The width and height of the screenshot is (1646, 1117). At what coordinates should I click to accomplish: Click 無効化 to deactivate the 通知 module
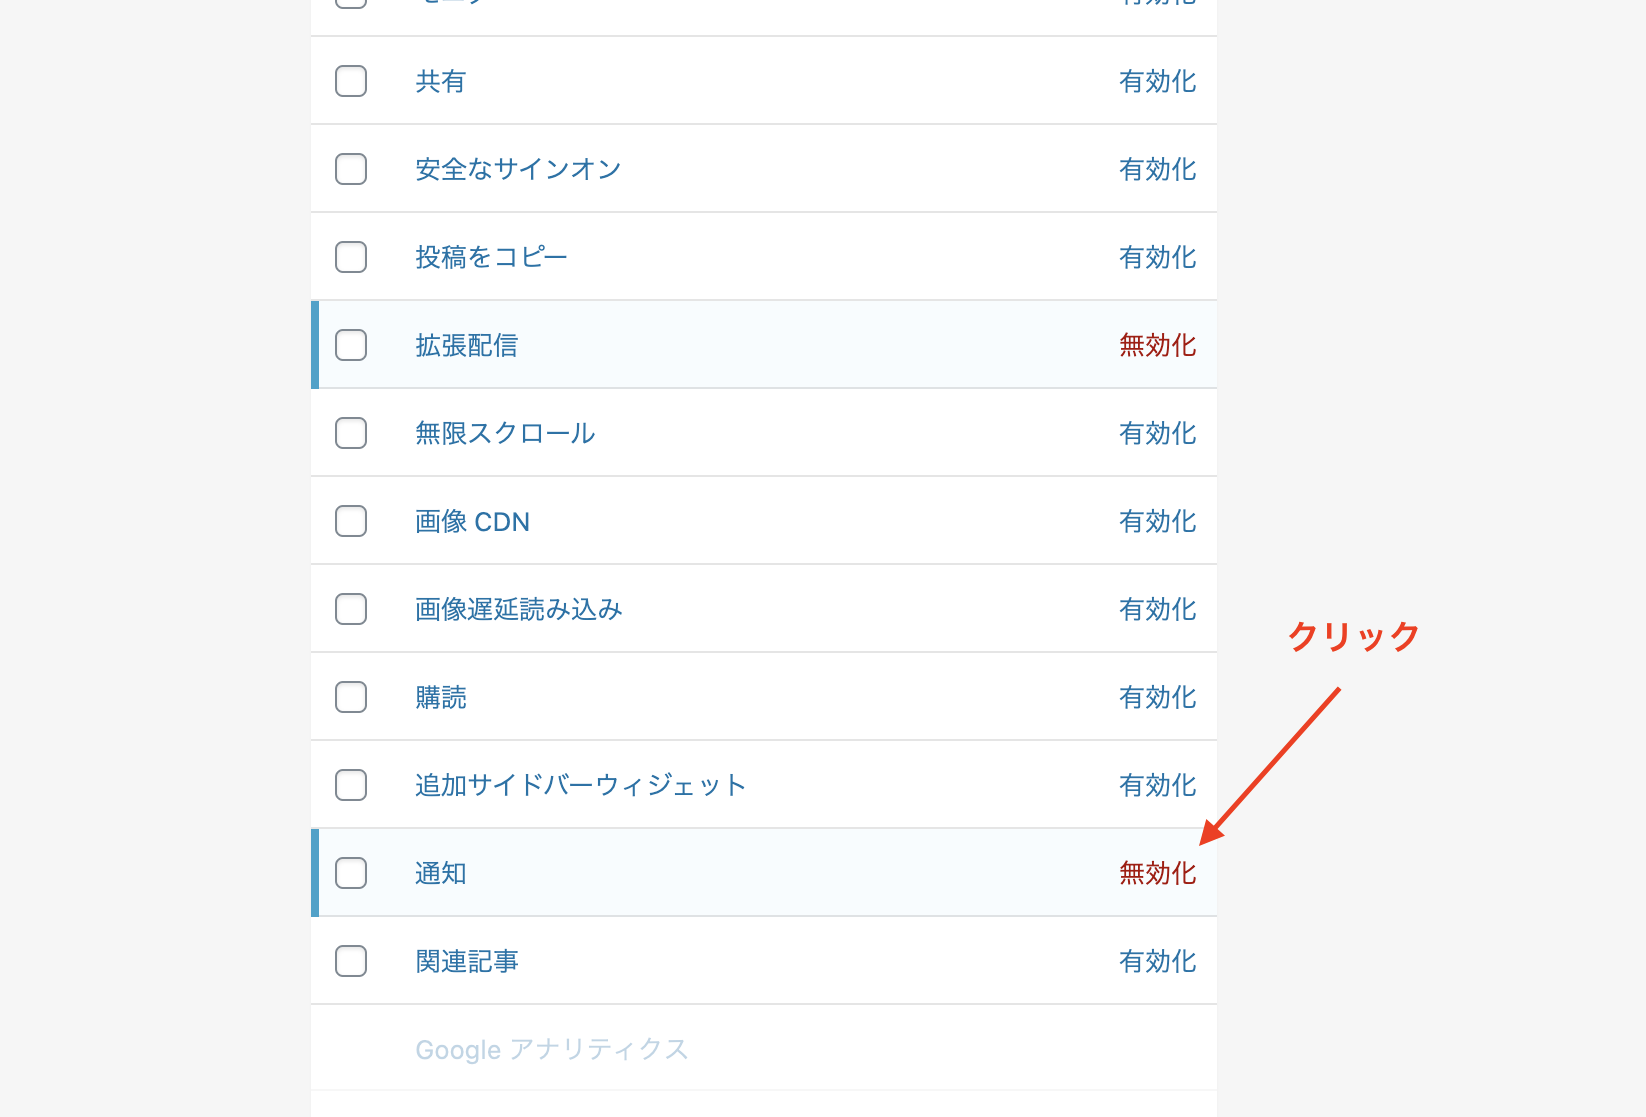(1157, 873)
